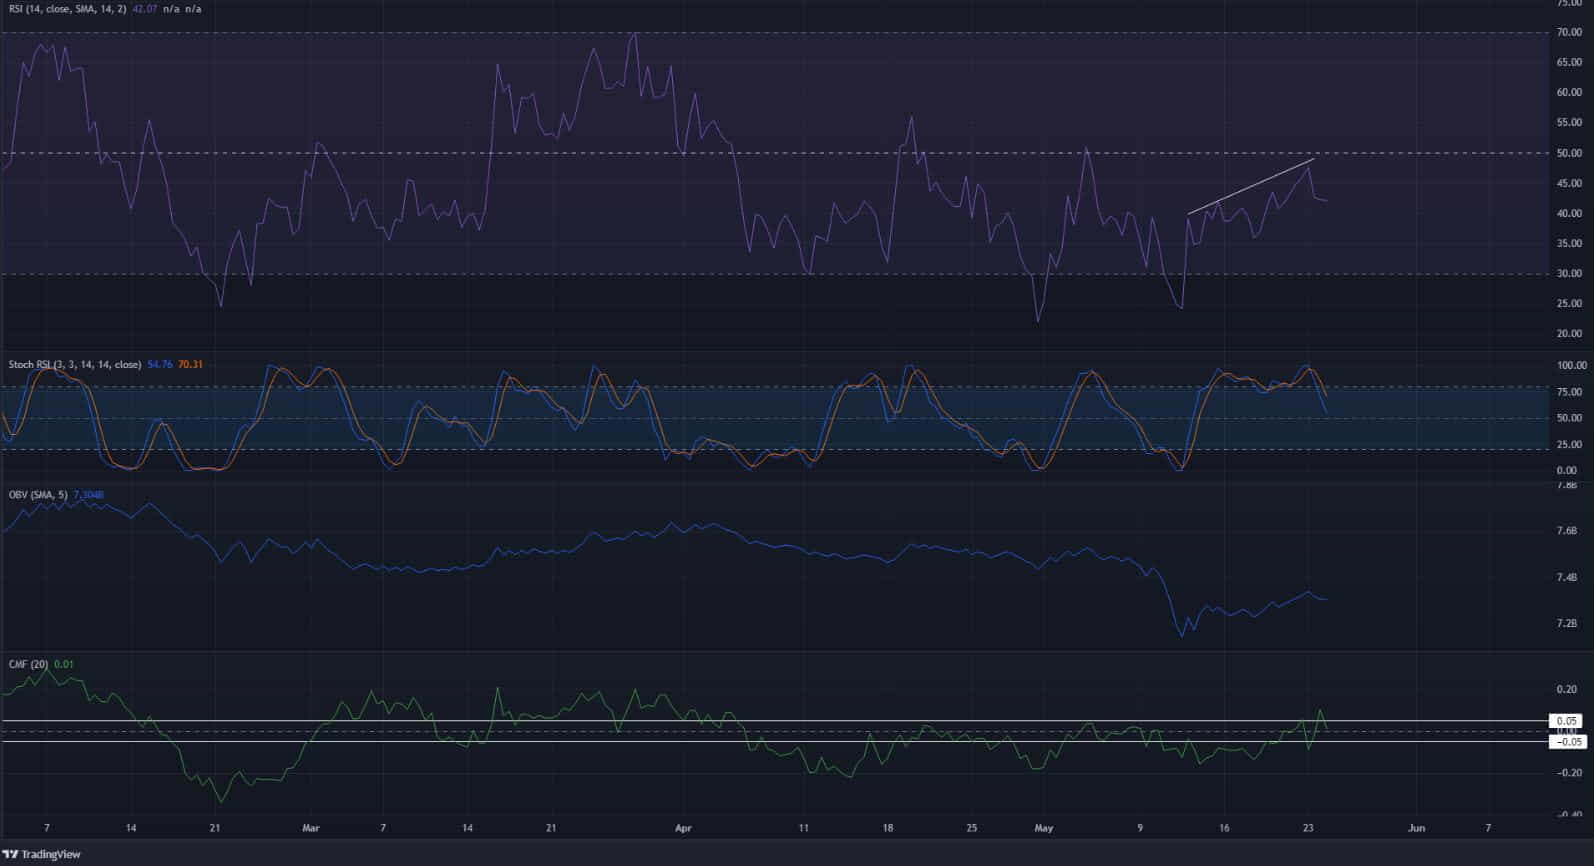Click the 30.00 level on RSI scale
Image resolution: width=1594 pixels, height=866 pixels.
(x=1569, y=274)
